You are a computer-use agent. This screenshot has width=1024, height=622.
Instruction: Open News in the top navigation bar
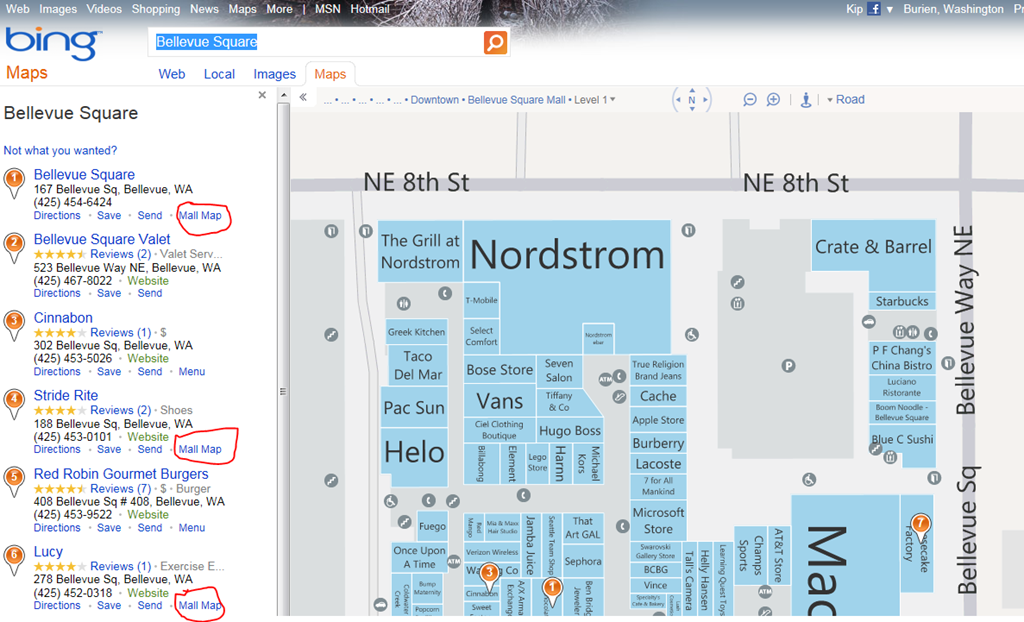tap(204, 9)
